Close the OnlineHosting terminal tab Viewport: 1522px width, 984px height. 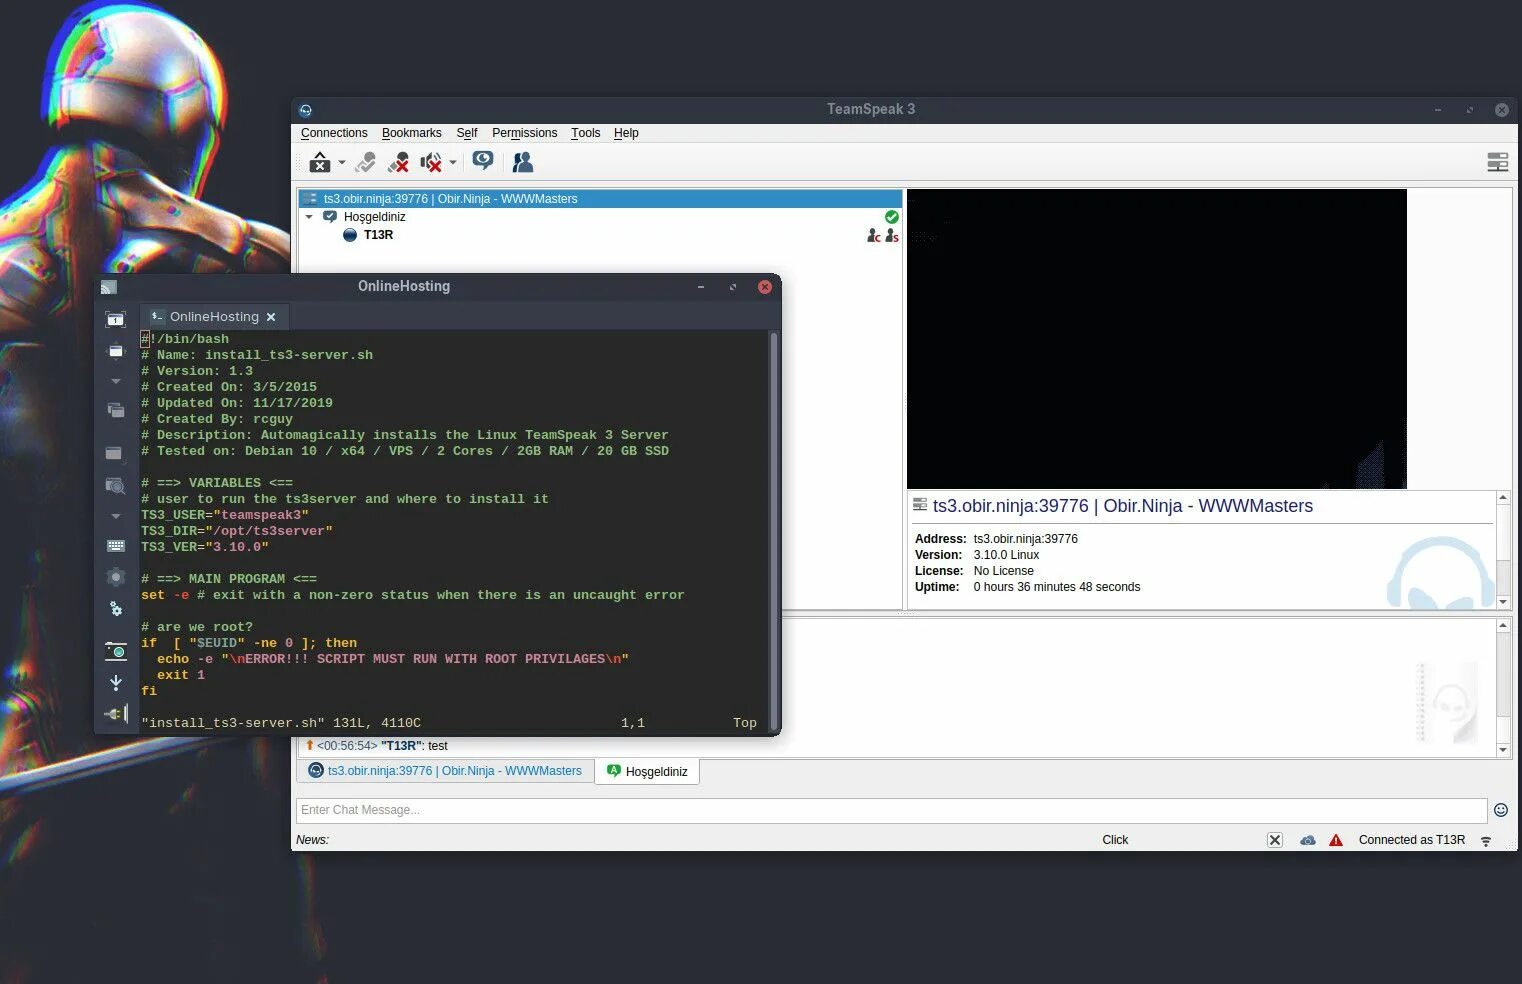[271, 317]
